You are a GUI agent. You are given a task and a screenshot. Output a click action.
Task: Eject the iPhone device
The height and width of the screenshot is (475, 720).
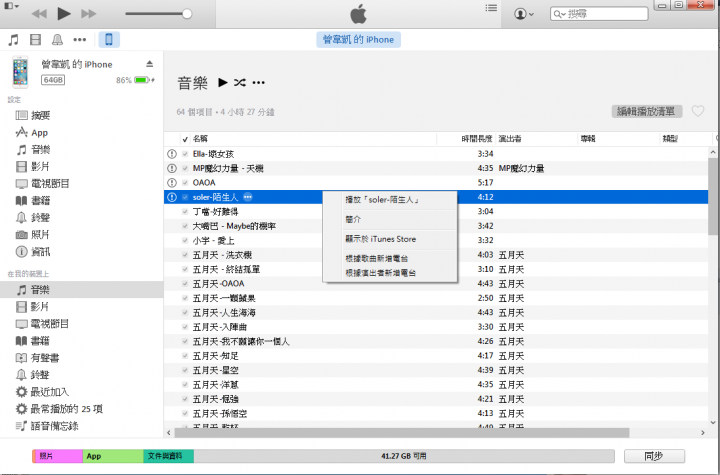click(150, 64)
